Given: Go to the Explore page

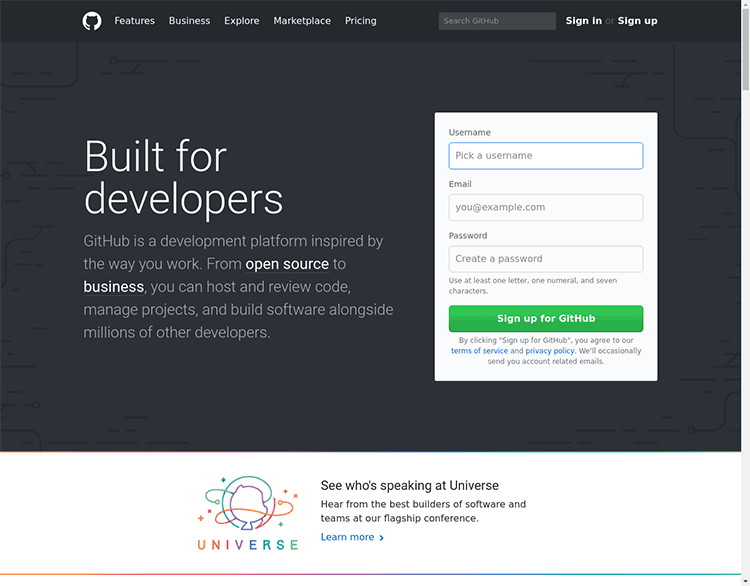Looking at the screenshot, I should (242, 21).
